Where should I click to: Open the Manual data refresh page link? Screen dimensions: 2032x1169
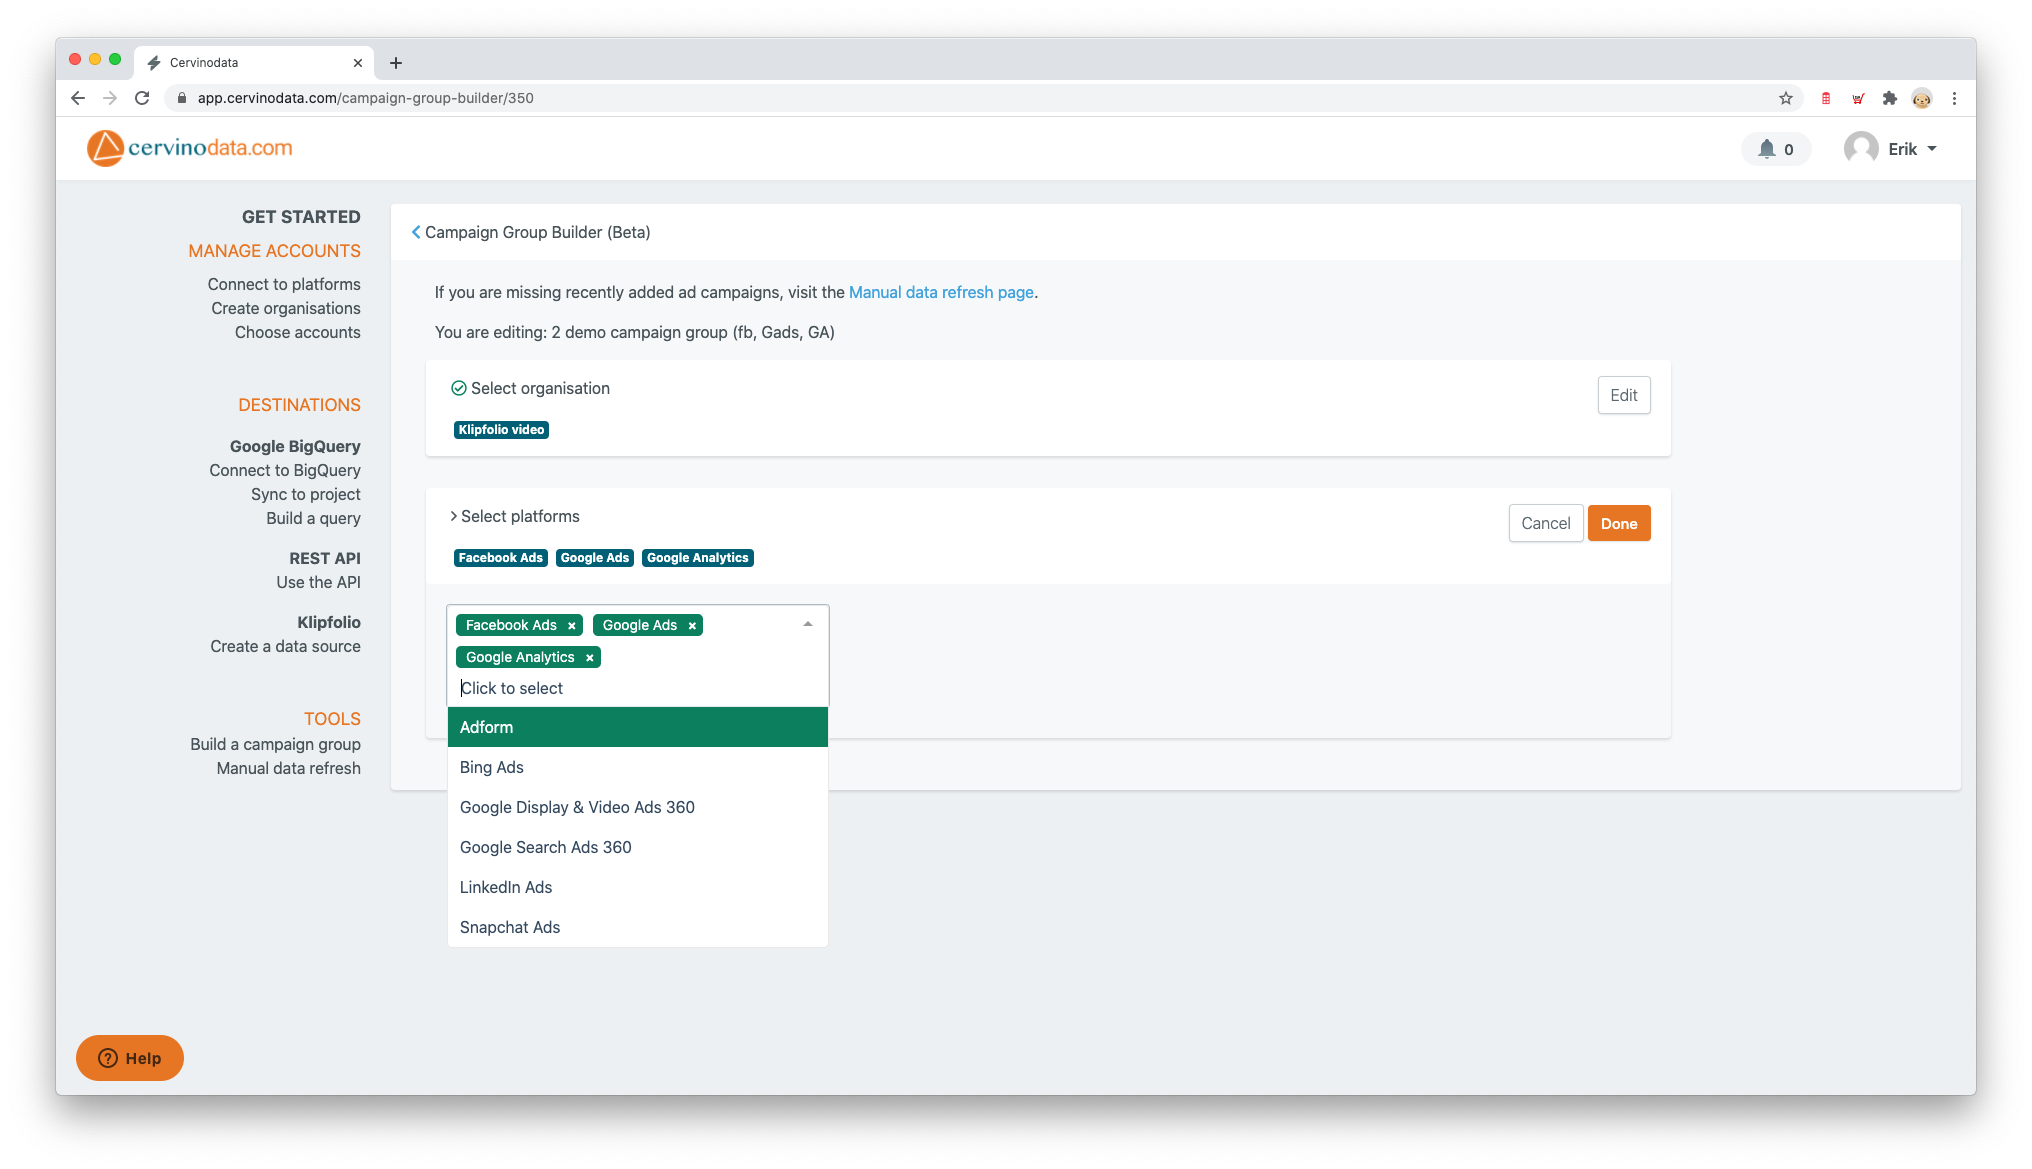(940, 292)
